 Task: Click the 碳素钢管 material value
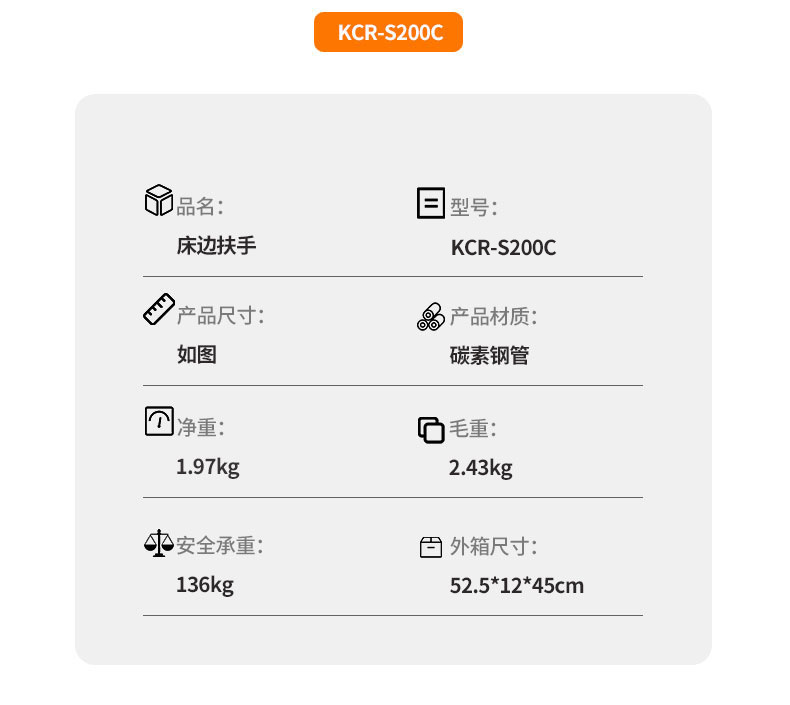(489, 355)
